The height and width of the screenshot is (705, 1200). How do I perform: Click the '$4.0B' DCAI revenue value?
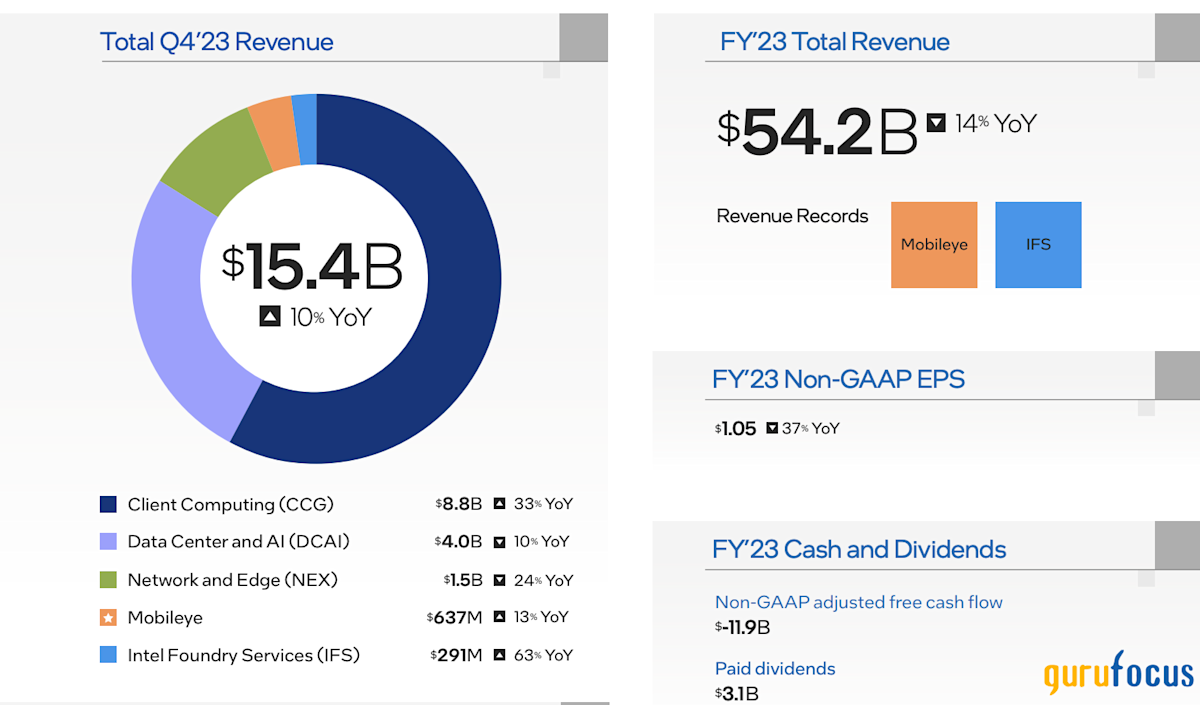[459, 542]
